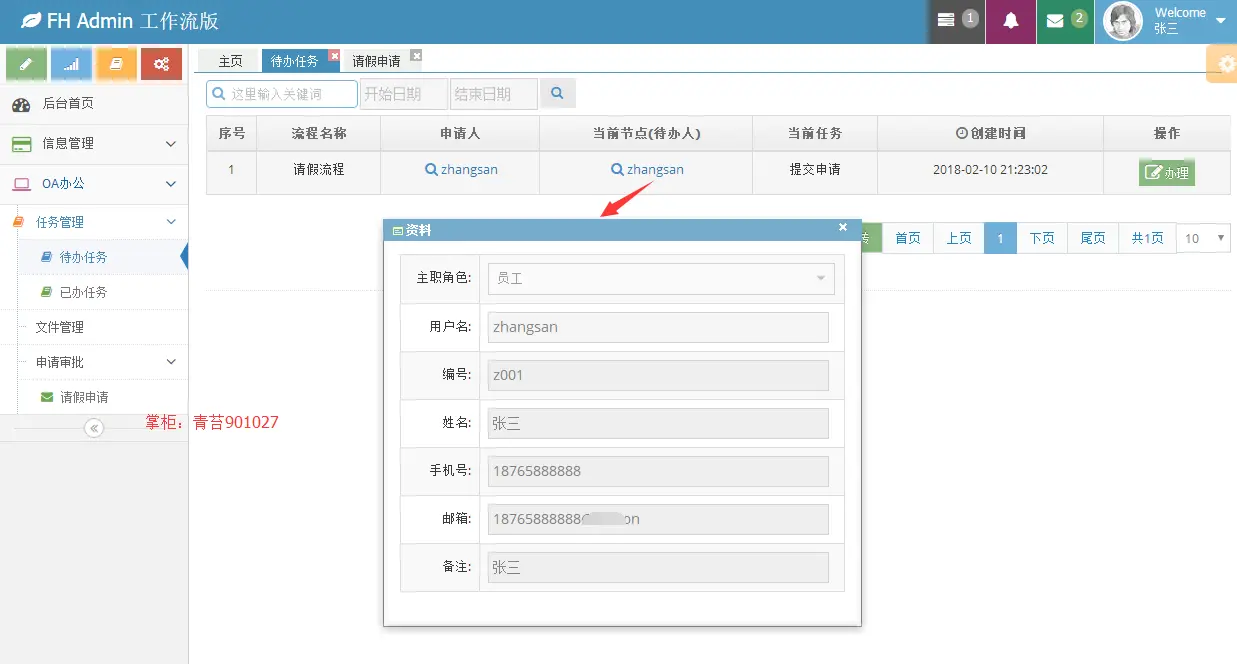The image size is (1237, 664).
Task: Click the red gears shortcut button
Action: point(161,64)
